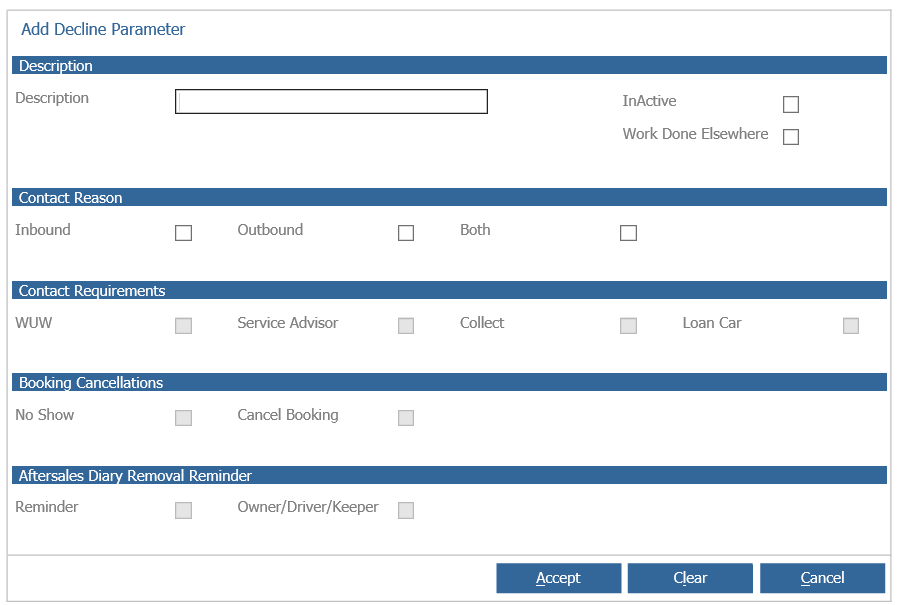The image size is (898, 605).
Task: Cancel the Add Decline Parameter dialog
Action: [x=822, y=578]
